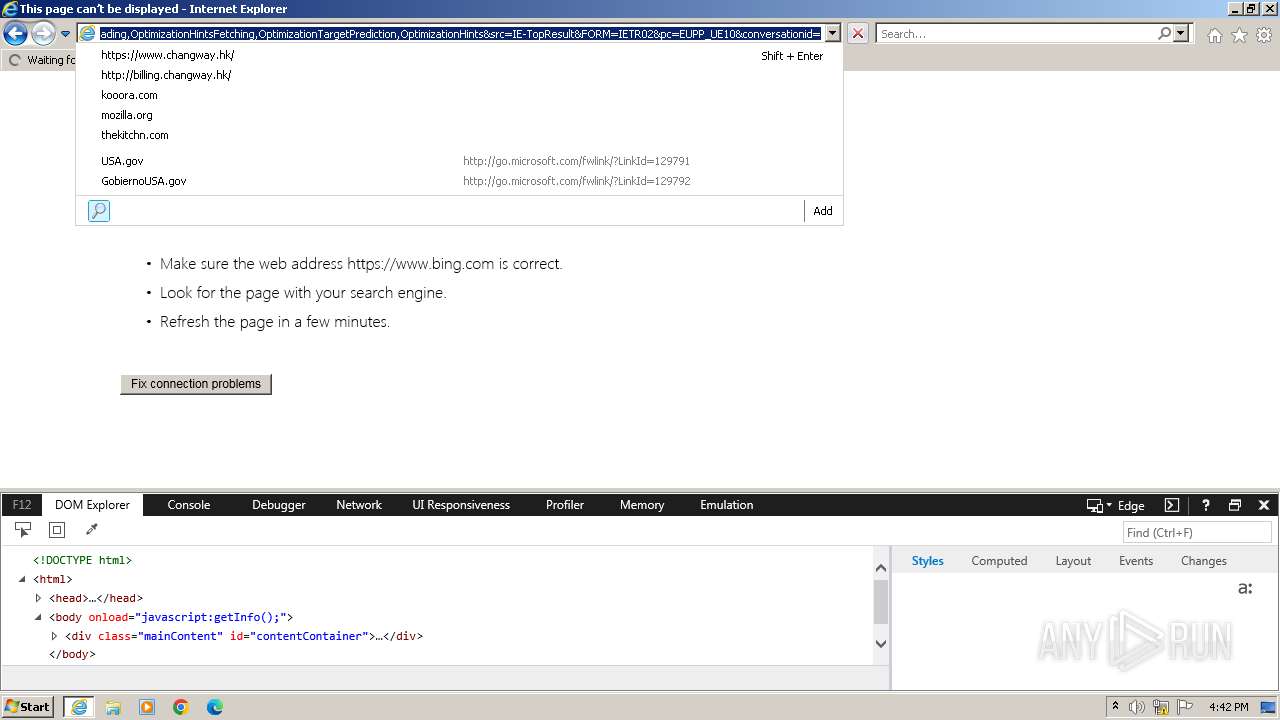Collapse the html node
The image size is (1280, 720).
[x=22, y=579]
